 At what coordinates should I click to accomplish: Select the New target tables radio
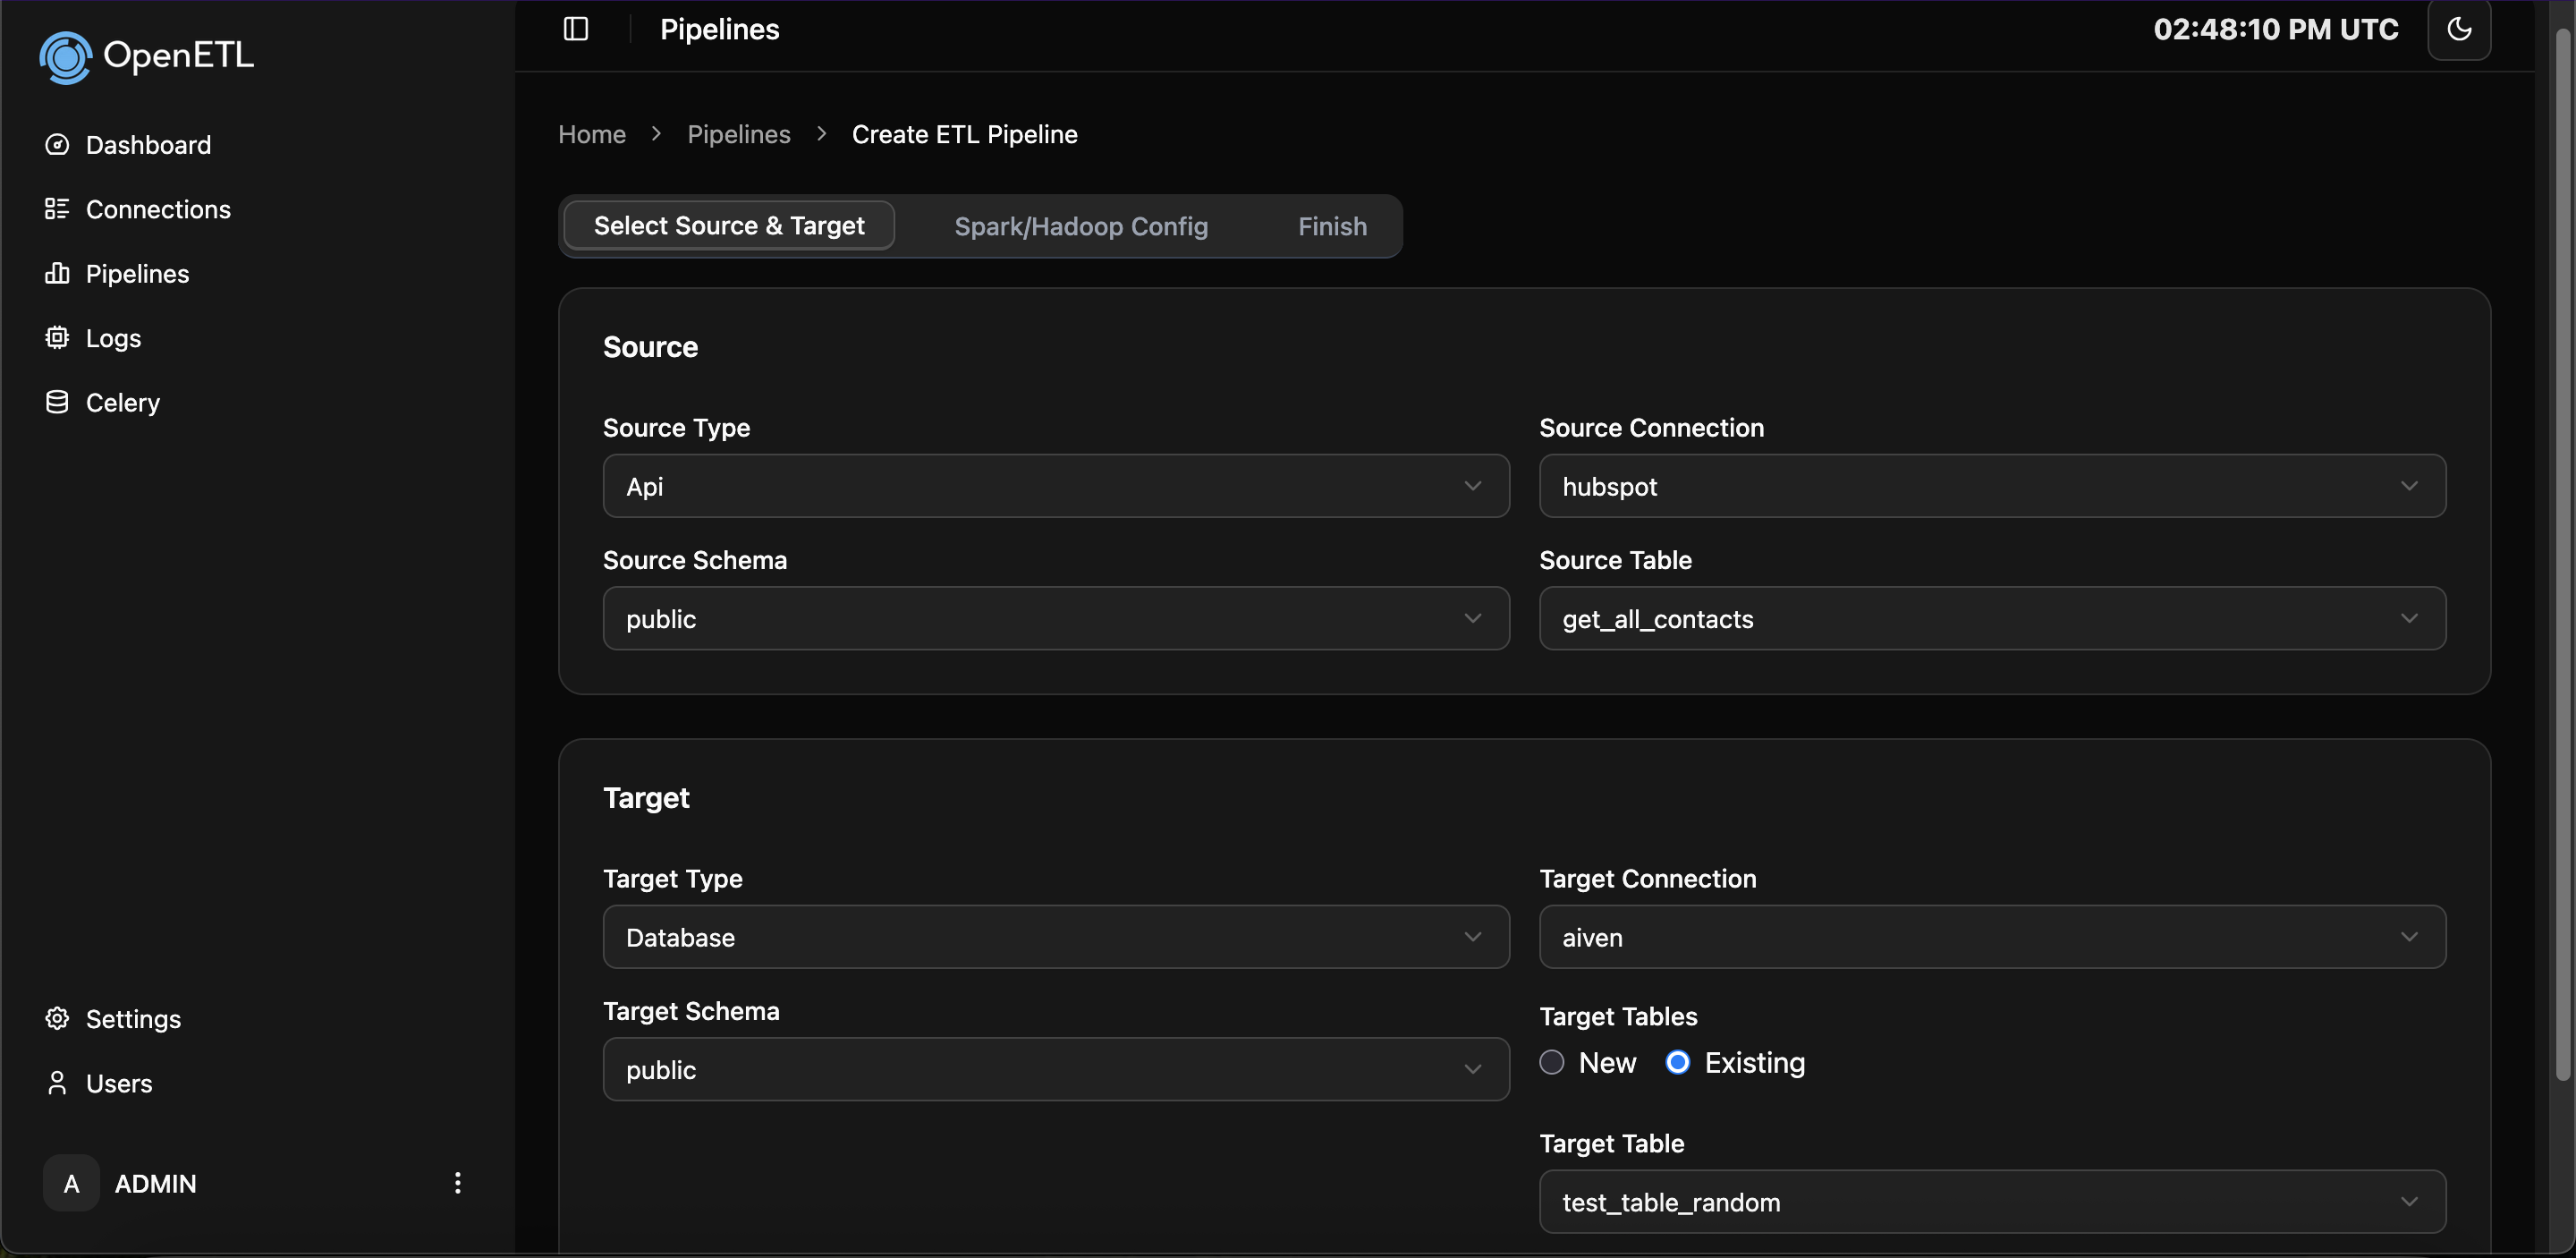(1551, 1062)
